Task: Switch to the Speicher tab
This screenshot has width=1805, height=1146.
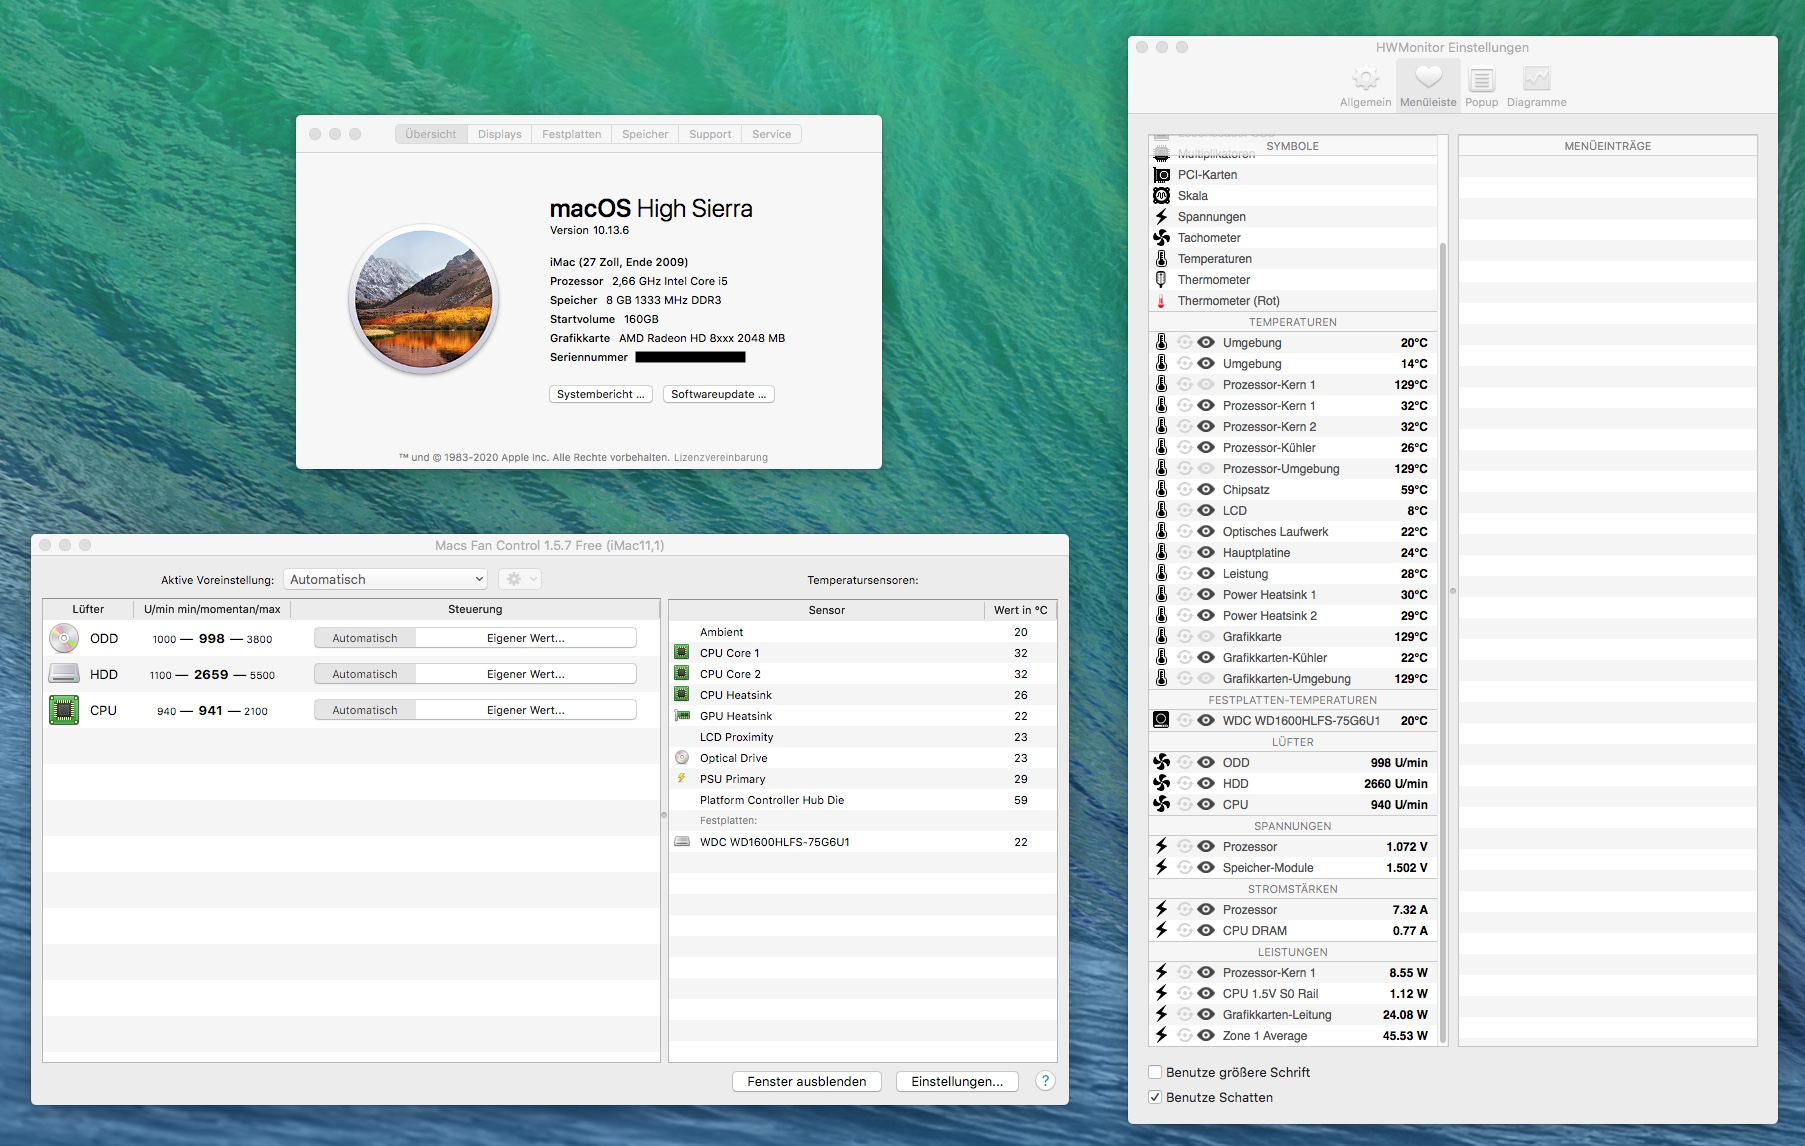Action: pyautogui.click(x=645, y=134)
